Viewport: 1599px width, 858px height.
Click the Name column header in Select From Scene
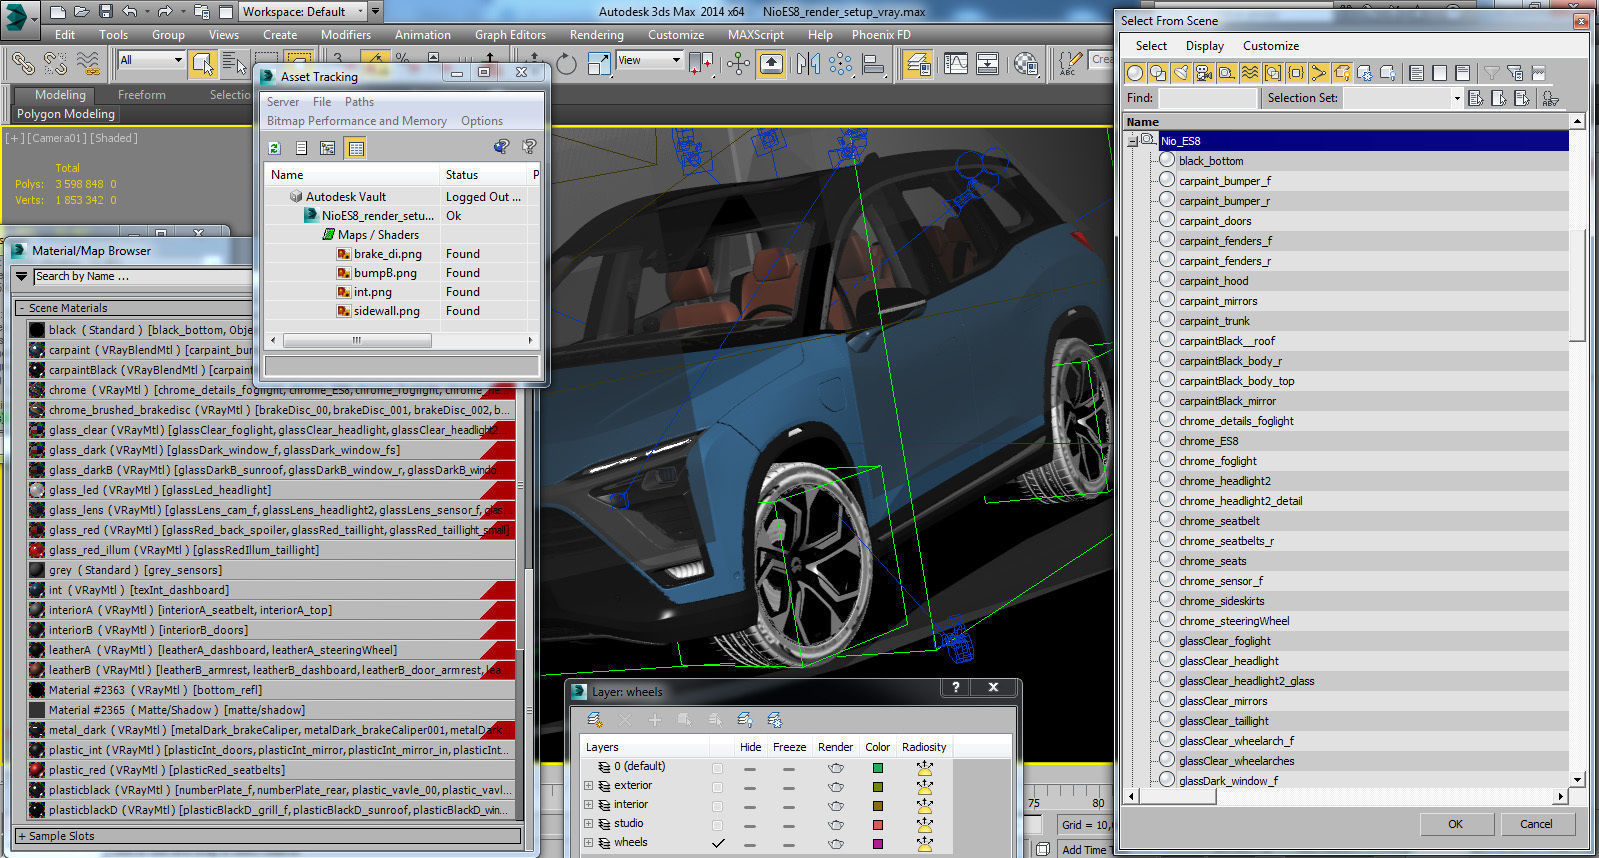pyautogui.click(x=1346, y=122)
